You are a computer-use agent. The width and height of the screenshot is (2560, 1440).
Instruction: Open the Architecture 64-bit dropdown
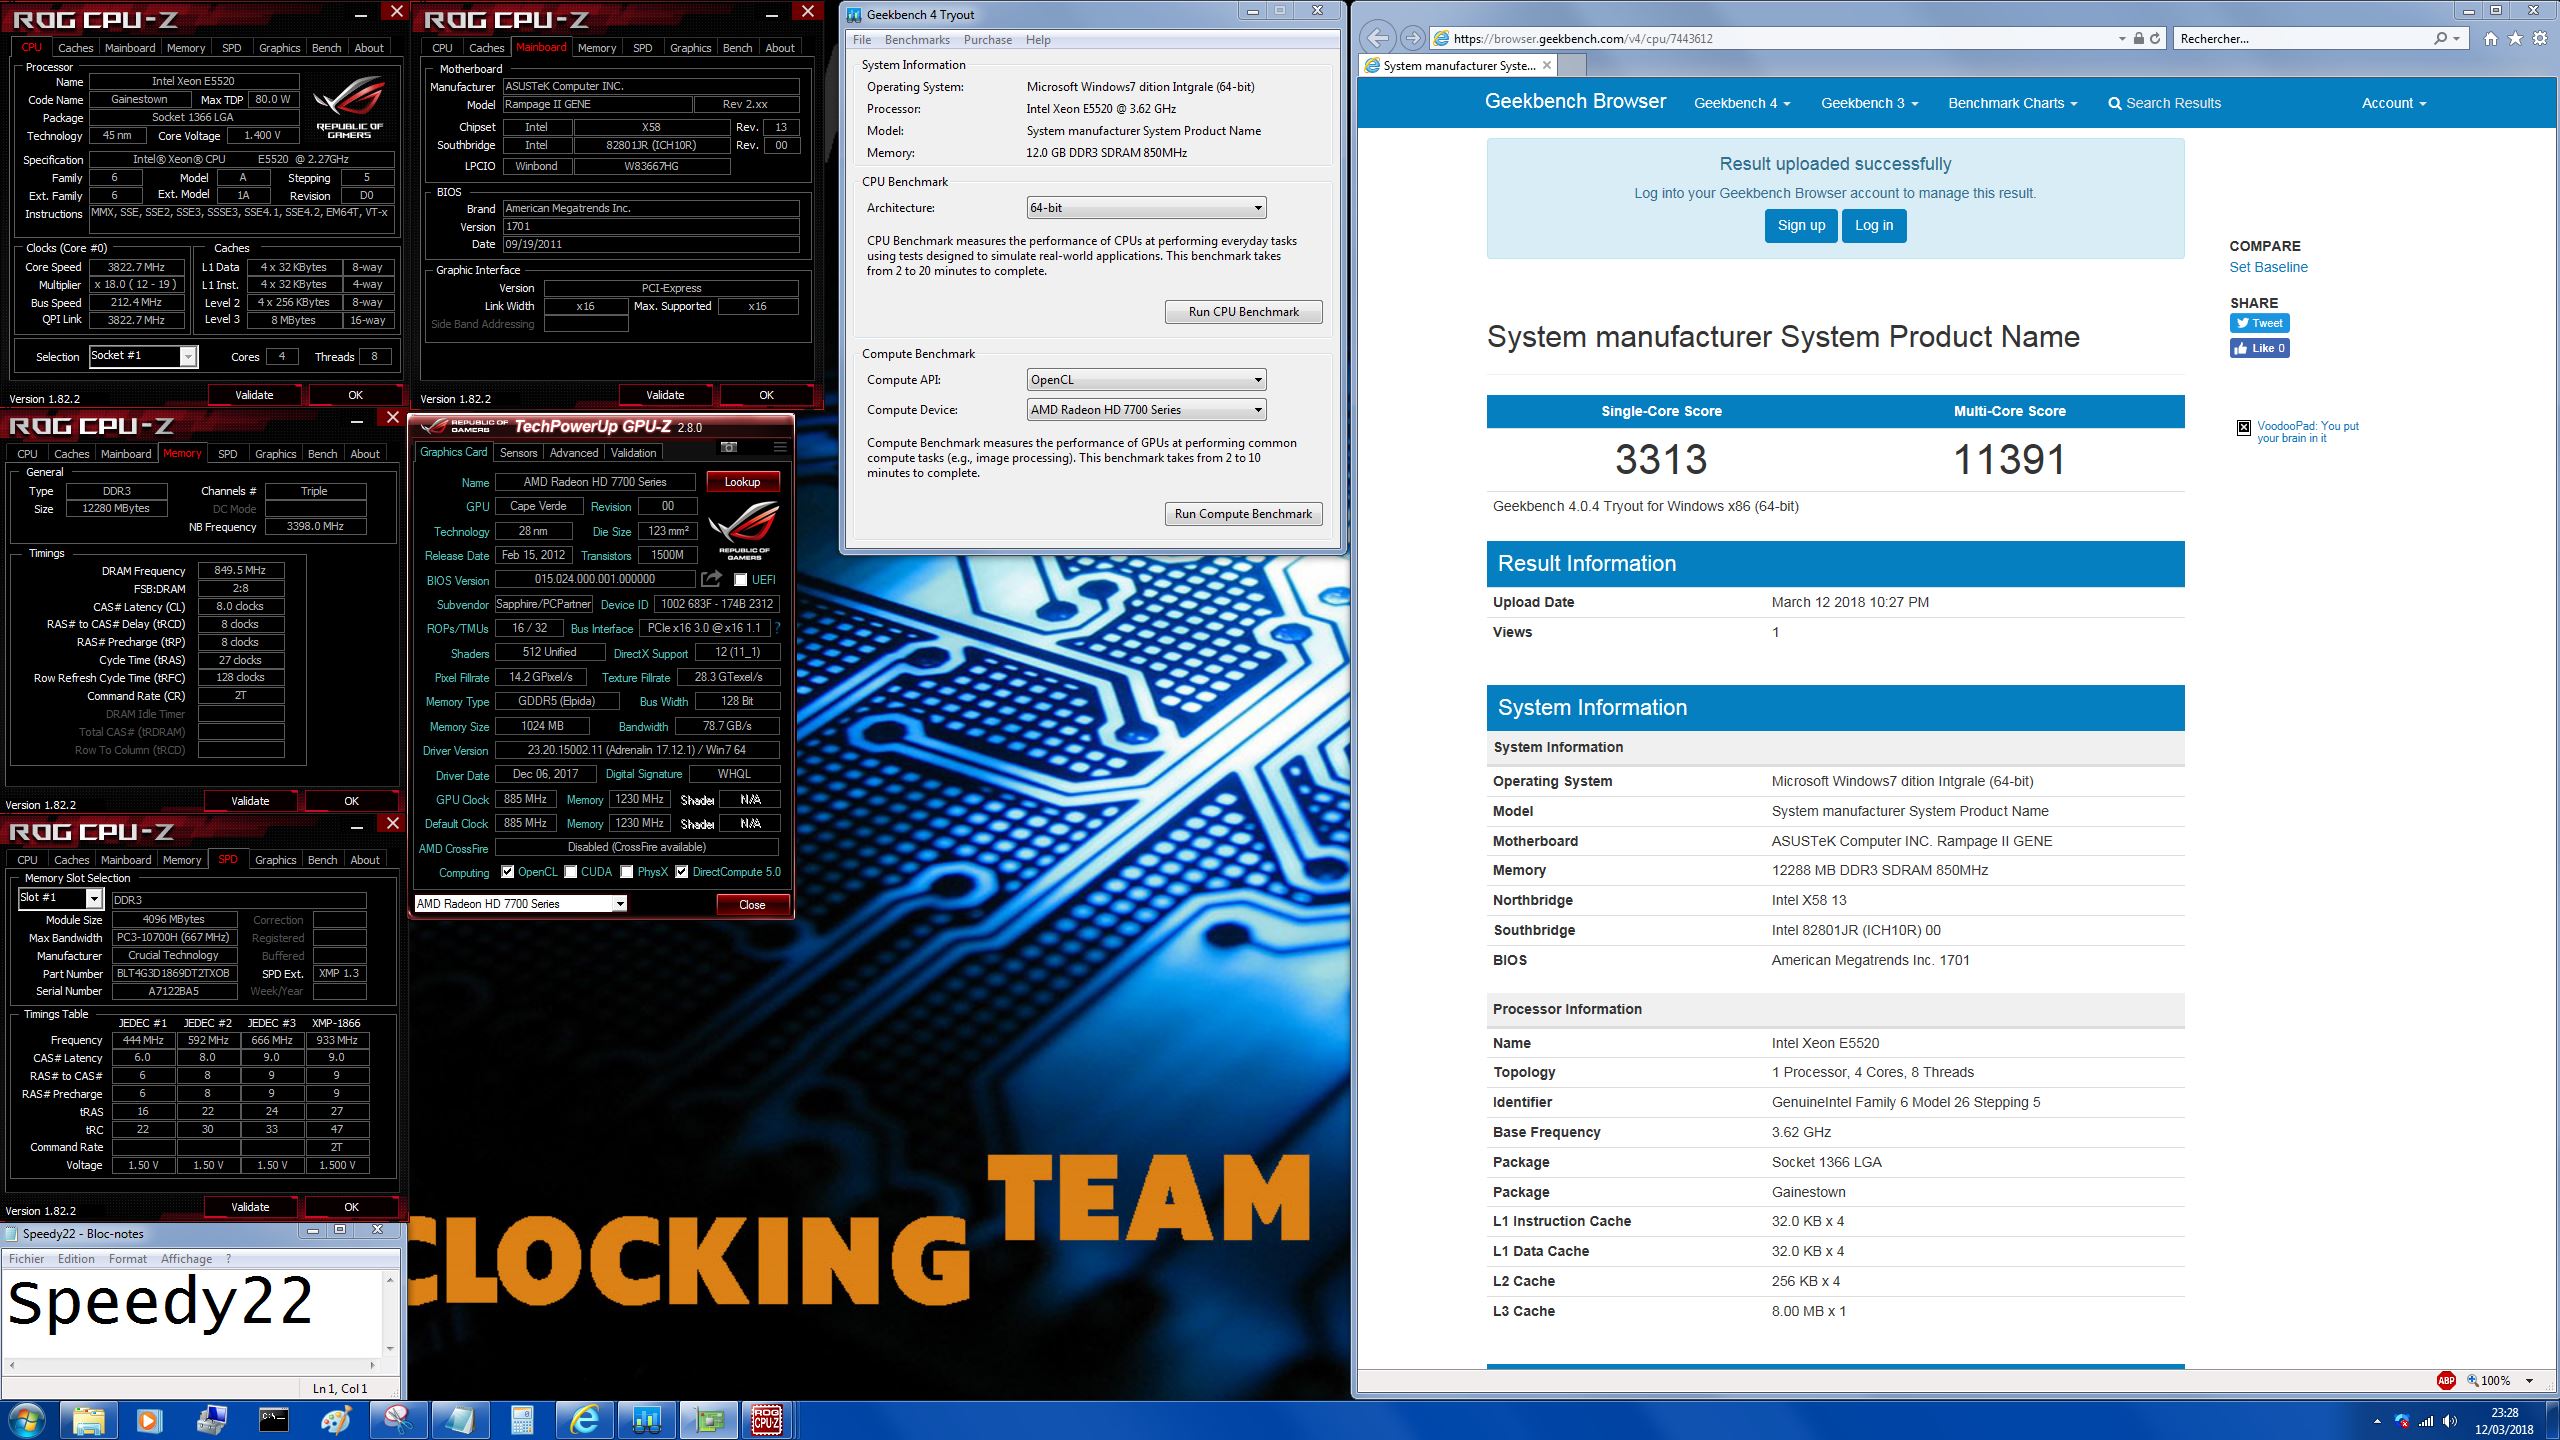pyautogui.click(x=1146, y=208)
